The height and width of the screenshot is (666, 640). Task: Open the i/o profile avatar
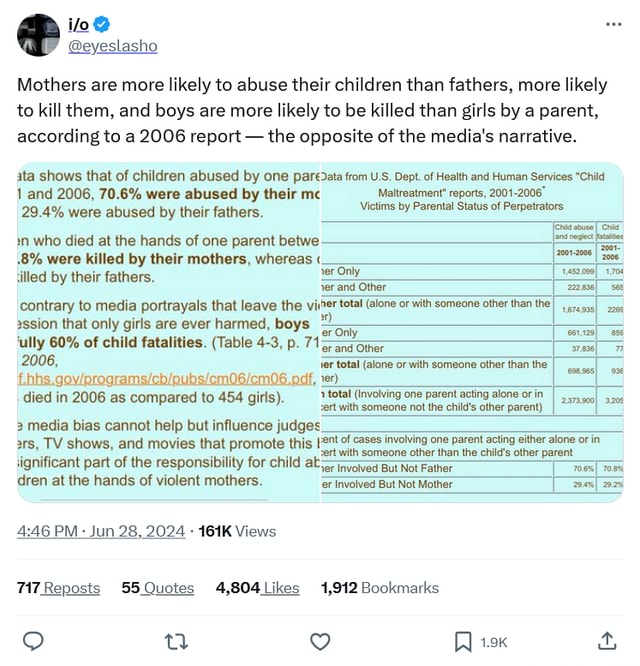pyautogui.click(x=38, y=35)
